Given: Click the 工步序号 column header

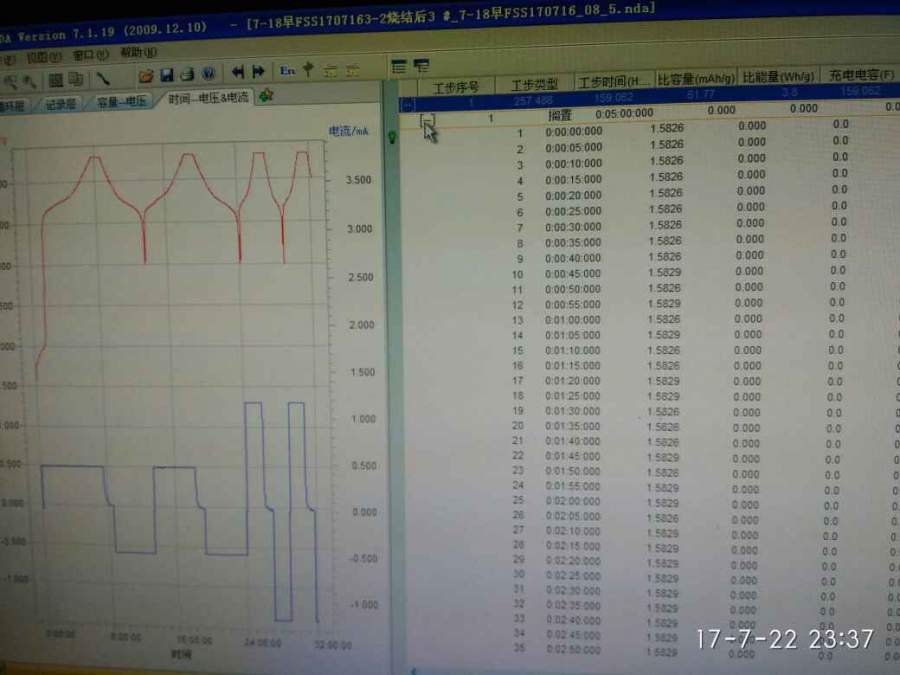Looking at the screenshot, I should tap(456, 87).
